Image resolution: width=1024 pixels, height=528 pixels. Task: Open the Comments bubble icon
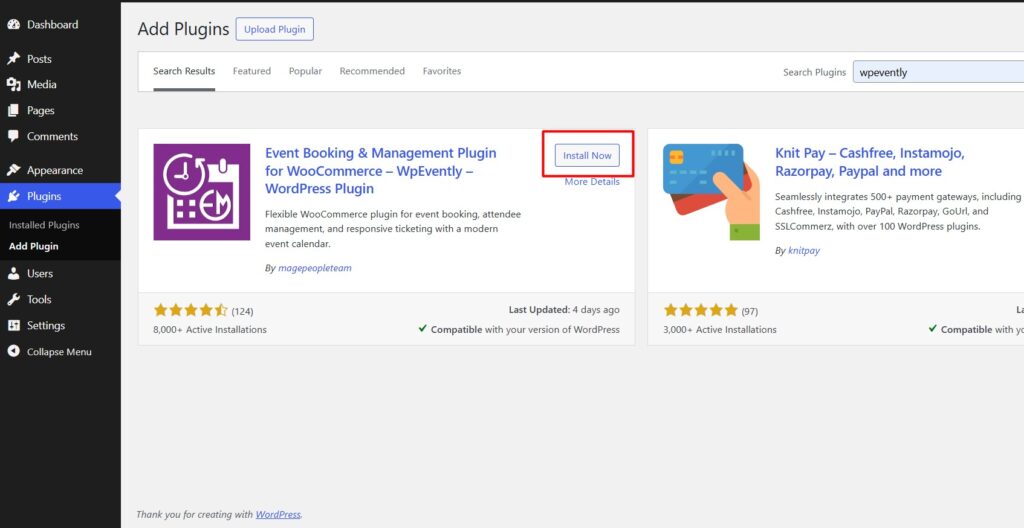pos(13,137)
